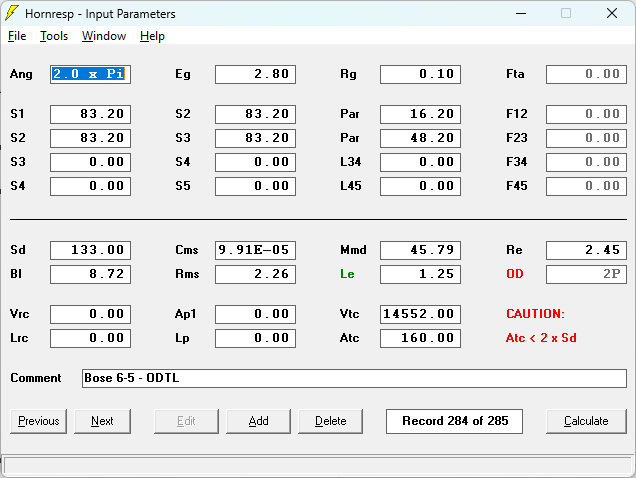Click the F34 field
Image resolution: width=636 pixels, height=478 pixels.
[586, 162]
